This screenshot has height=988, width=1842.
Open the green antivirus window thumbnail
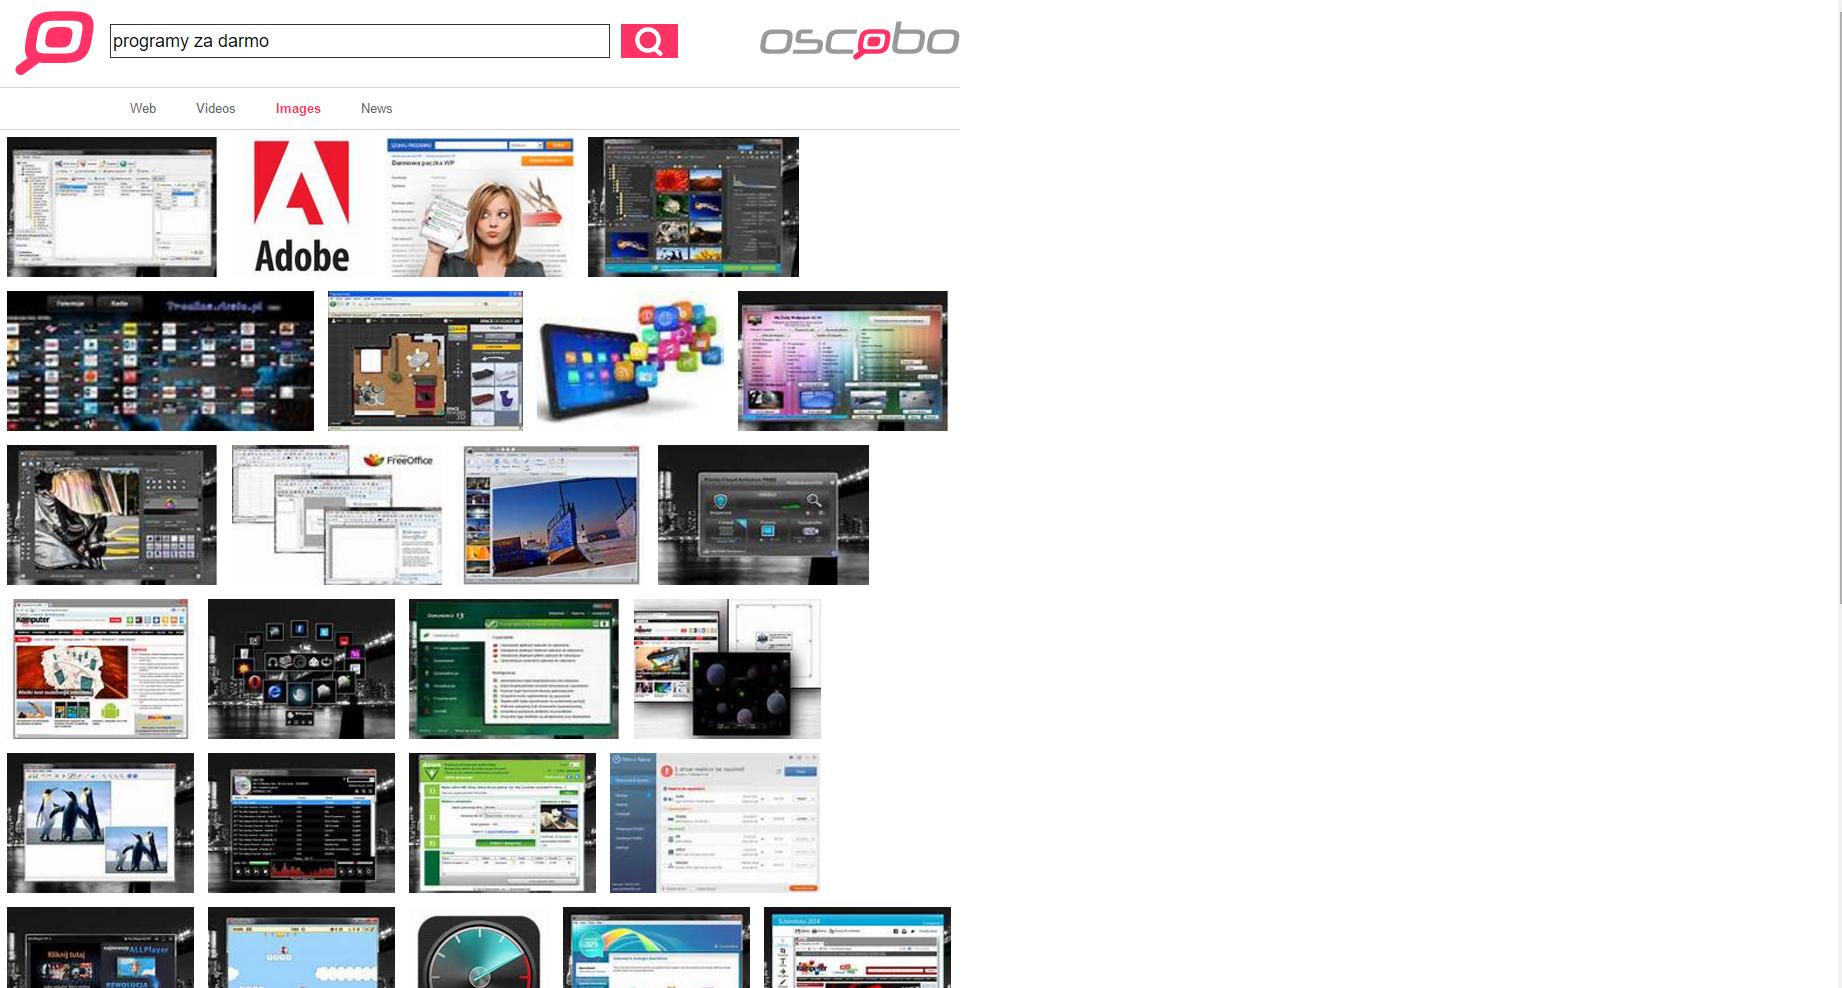pyautogui.click(x=513, y=669)
